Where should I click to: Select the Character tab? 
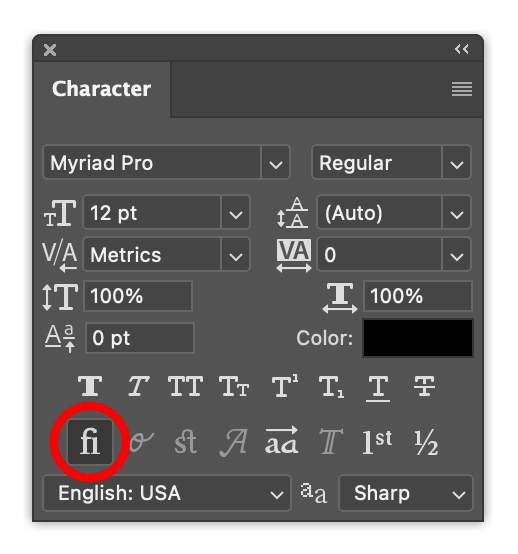point(101,89)
